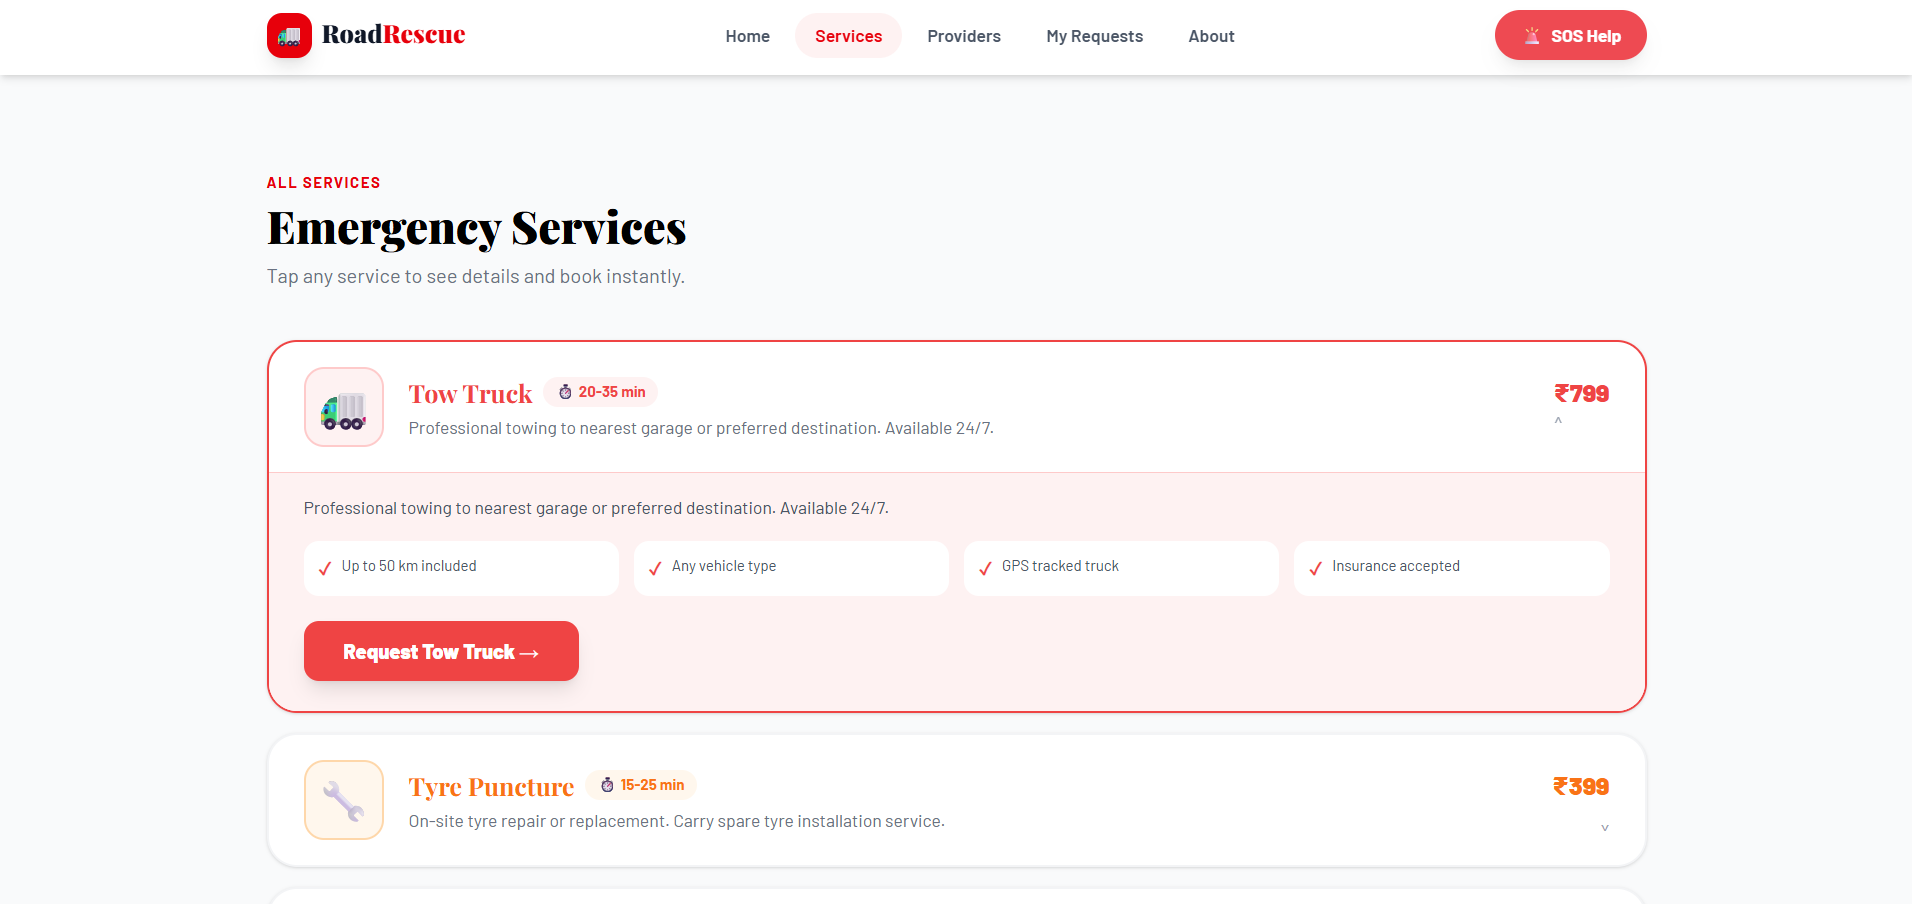
Task: Click the RoadRescue truck logo icon
Action: pyautogui.click(x=289, y=36)
